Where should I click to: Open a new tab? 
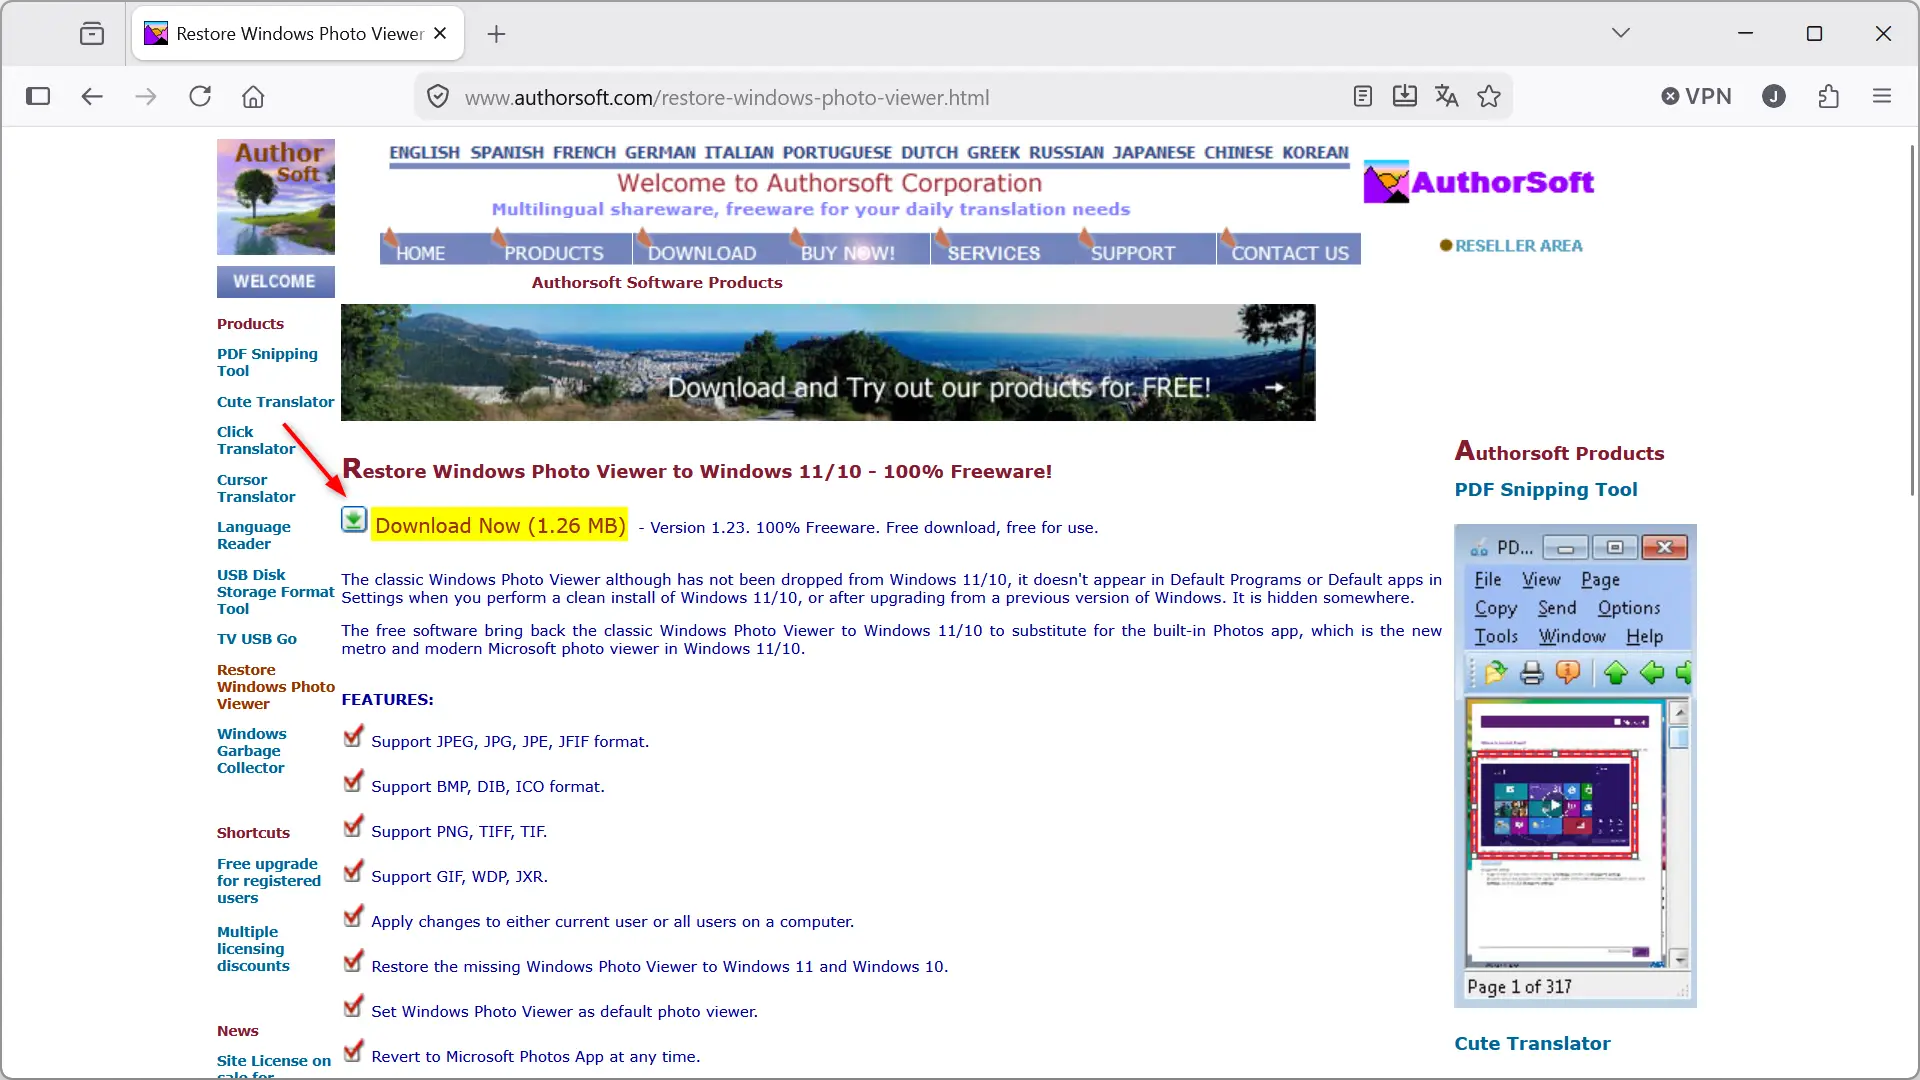tap(496, 34)
